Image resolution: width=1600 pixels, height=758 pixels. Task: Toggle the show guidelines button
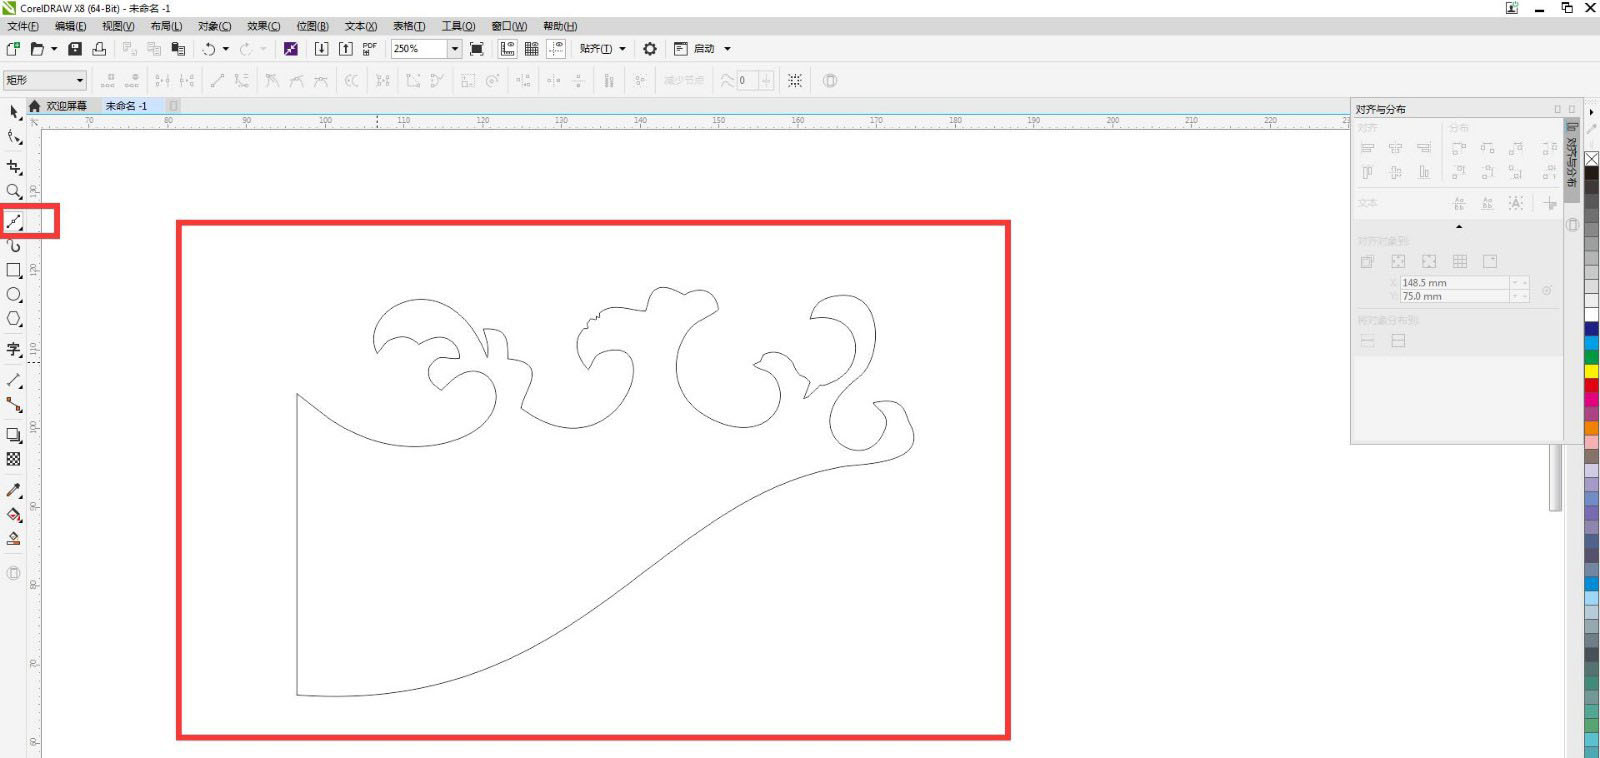[556, 49]
